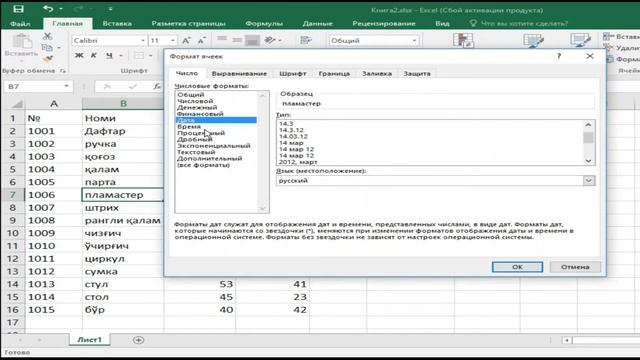Save the workbook from the quick access toolbar
This screenshot has width=640, height=360.
click(18, 9)
